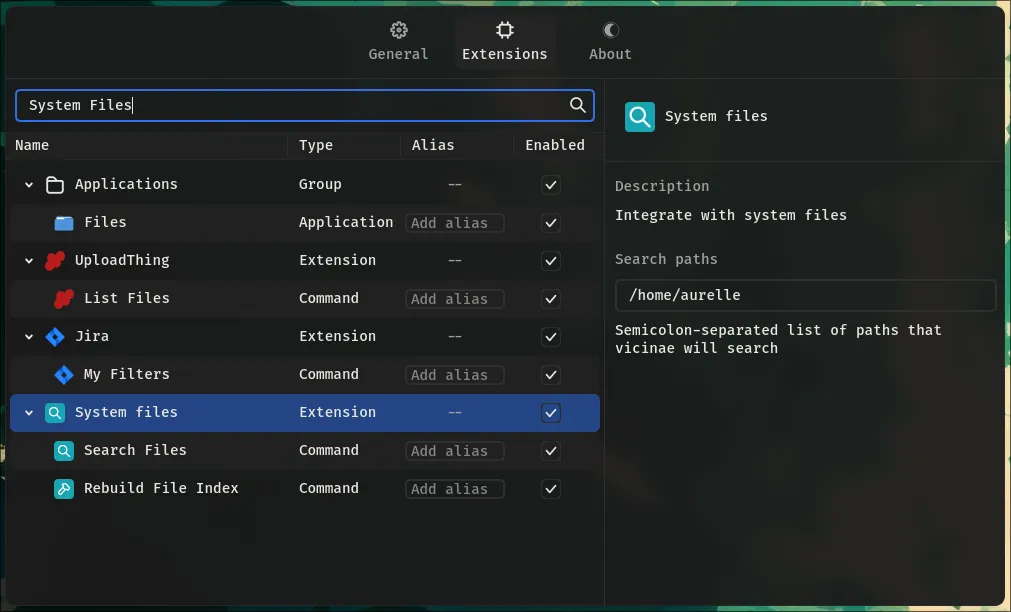Click the Rebuild File Index wrench icon

(x=63, y=489)
